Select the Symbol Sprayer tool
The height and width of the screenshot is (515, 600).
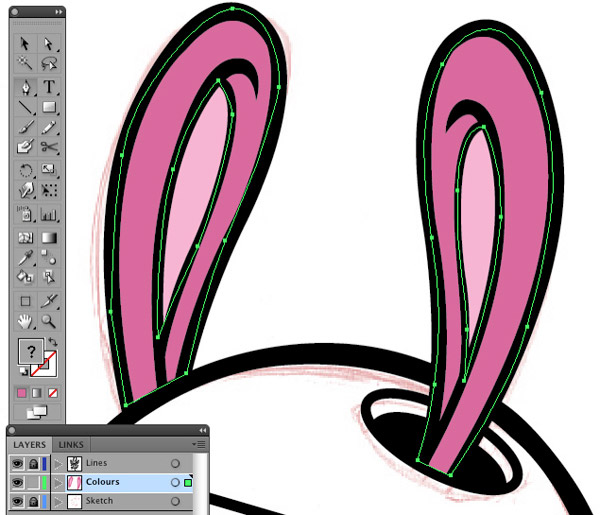click(x=26, y=214)
